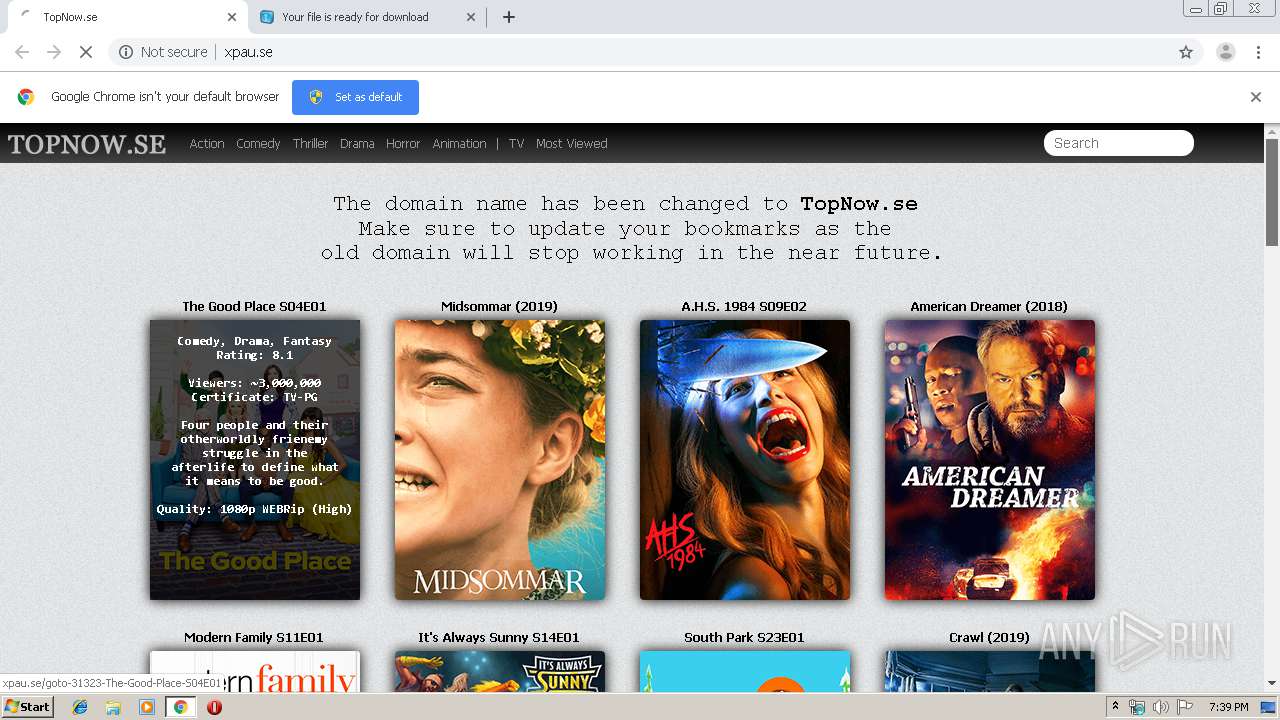Select the Chrome taskbar button
This screenshot has width=1280, height=720.
[181, 707]
